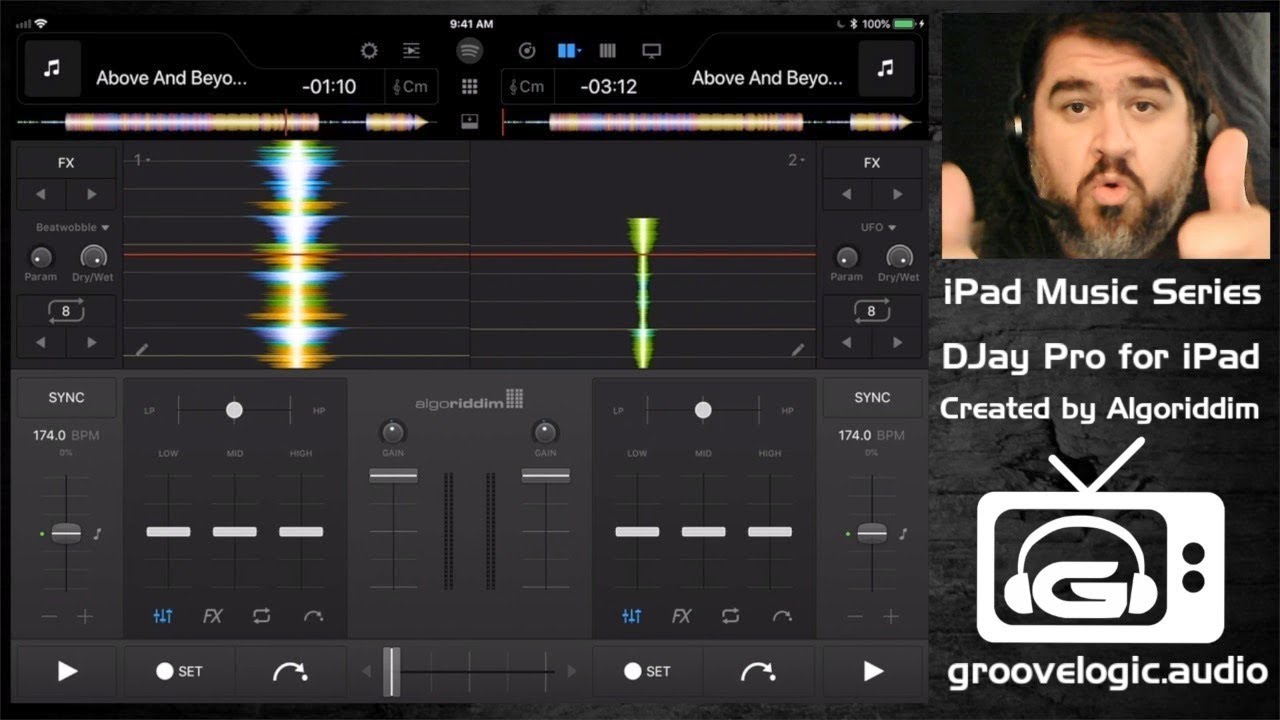Toggle SYNC on deck 1

(x=66, y=397)
